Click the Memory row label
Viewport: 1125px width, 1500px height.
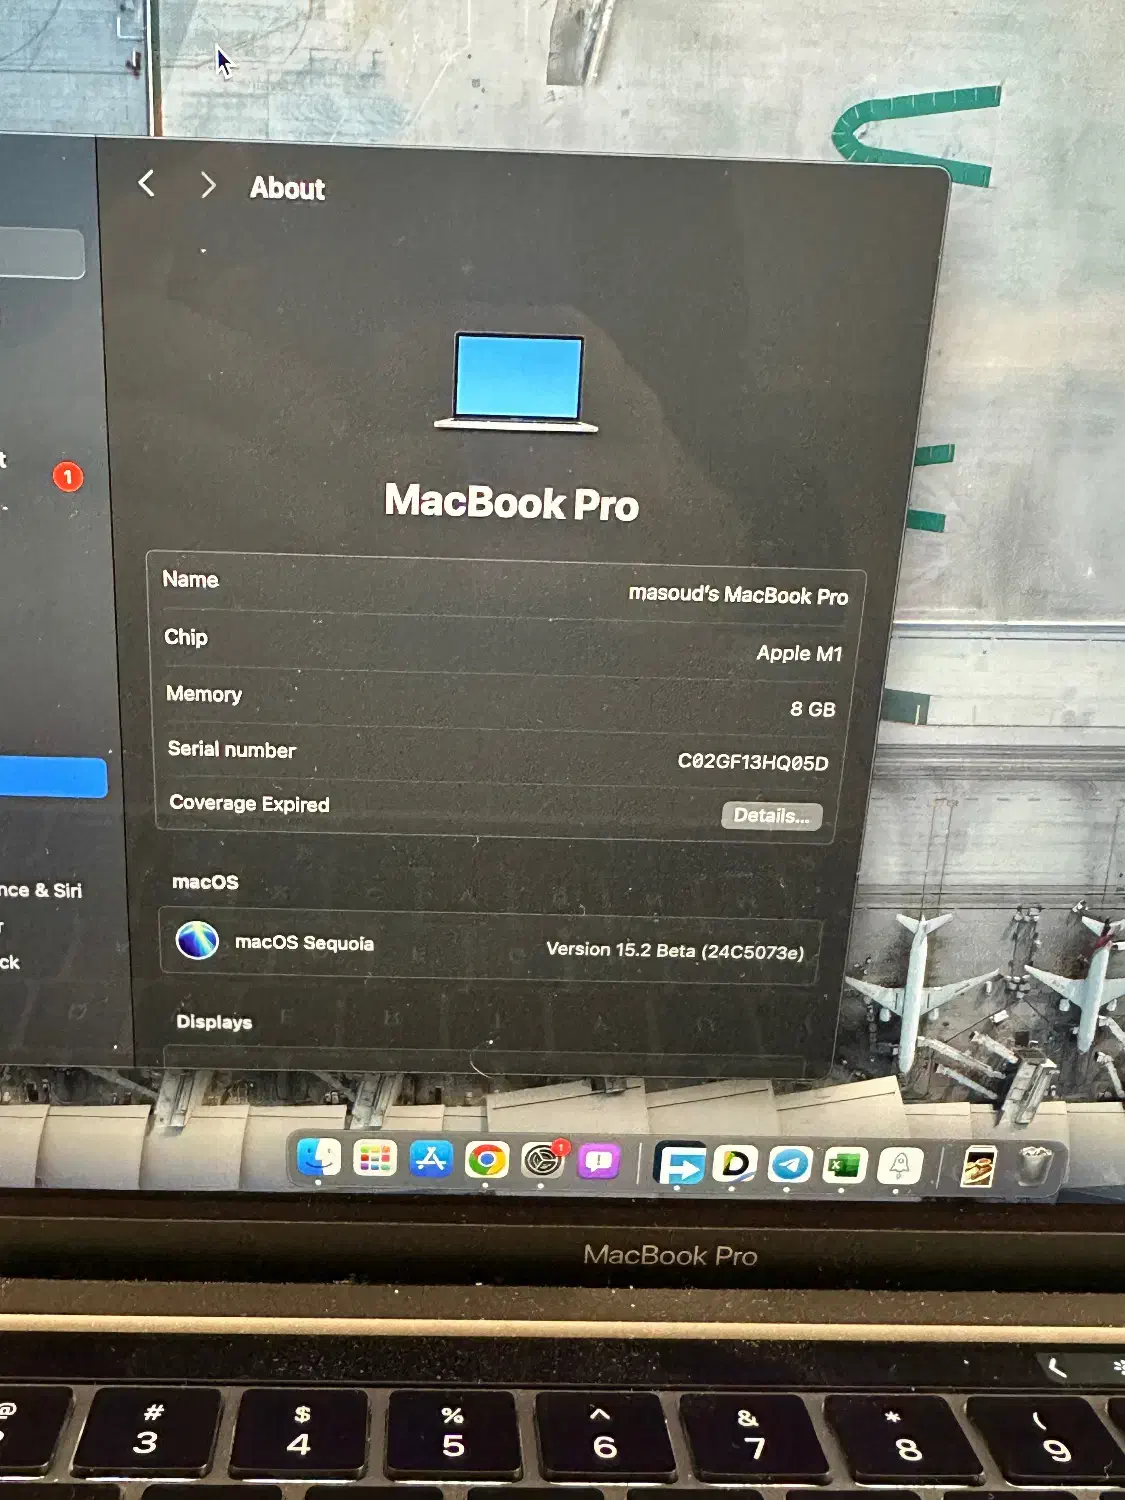204,694
